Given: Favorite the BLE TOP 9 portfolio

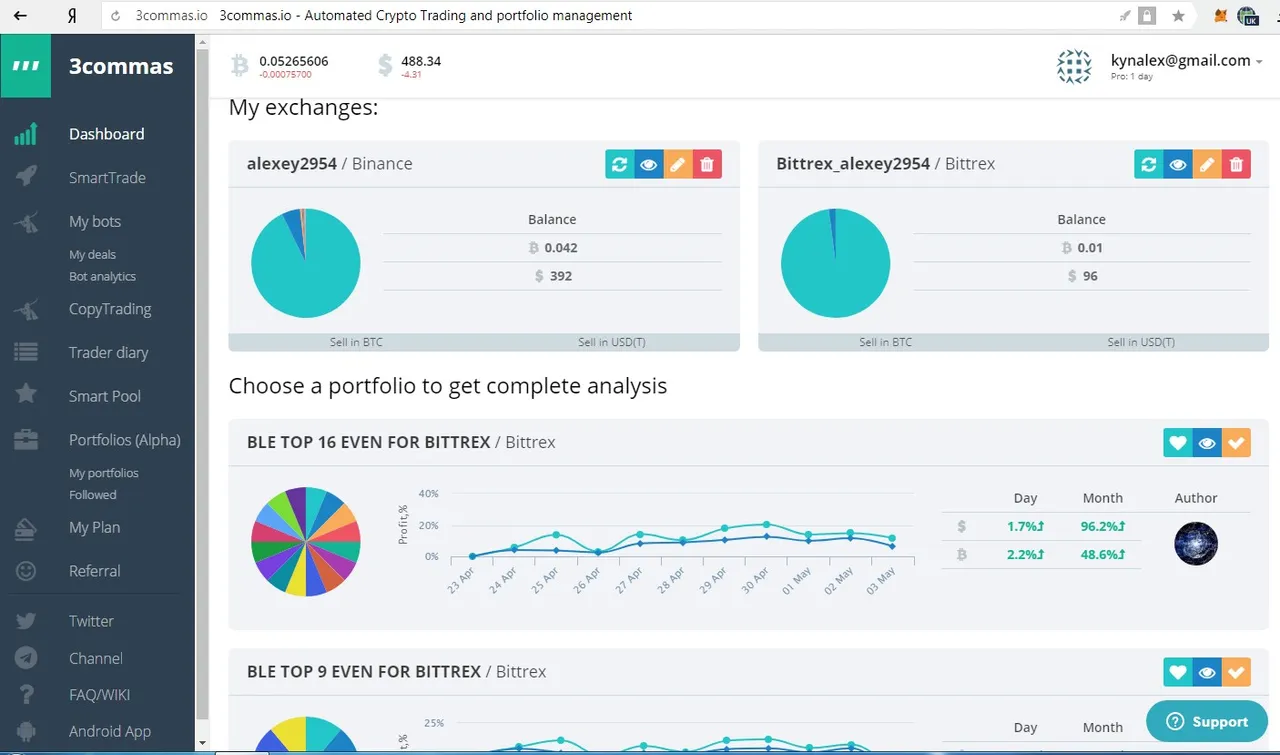Looking at the screenshot, I should pos(1178,673).
